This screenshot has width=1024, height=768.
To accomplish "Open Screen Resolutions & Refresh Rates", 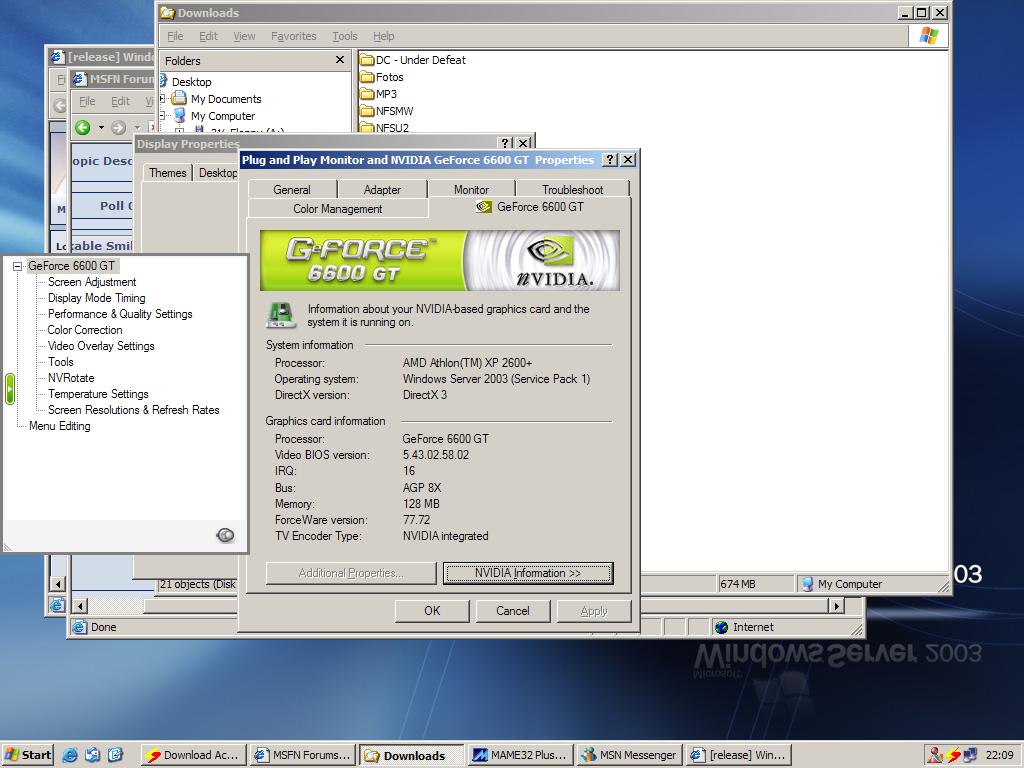I will coord(133,410).
